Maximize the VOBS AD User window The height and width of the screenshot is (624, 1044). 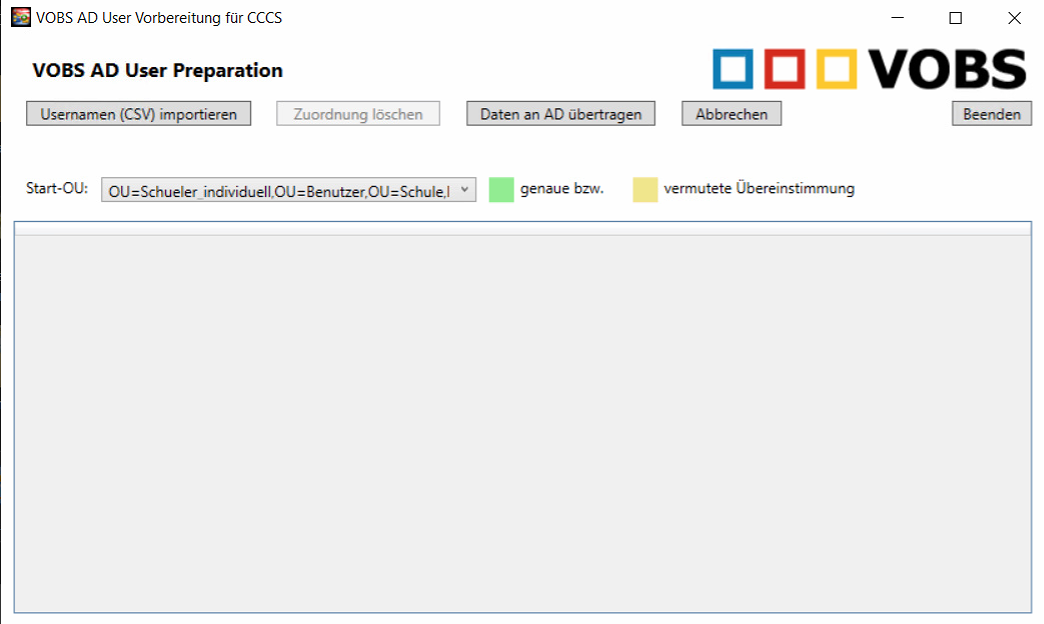955,18
